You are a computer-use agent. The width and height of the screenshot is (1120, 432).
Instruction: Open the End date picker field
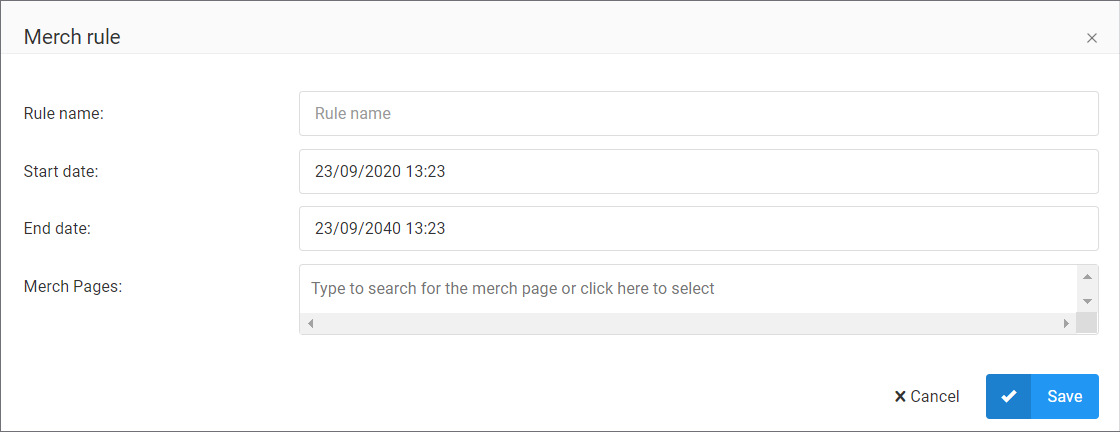point(699,228)
